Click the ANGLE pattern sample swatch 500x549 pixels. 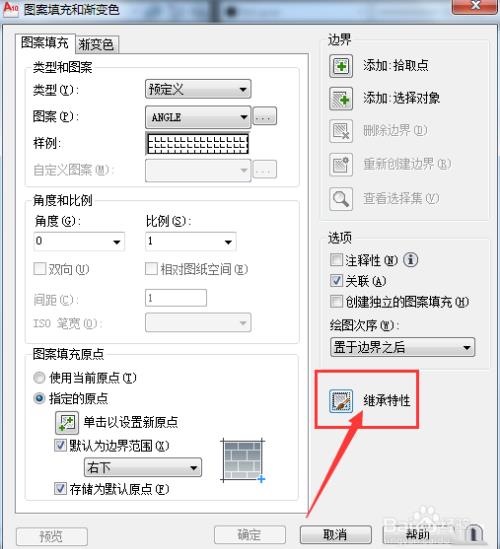coord(198,144)
